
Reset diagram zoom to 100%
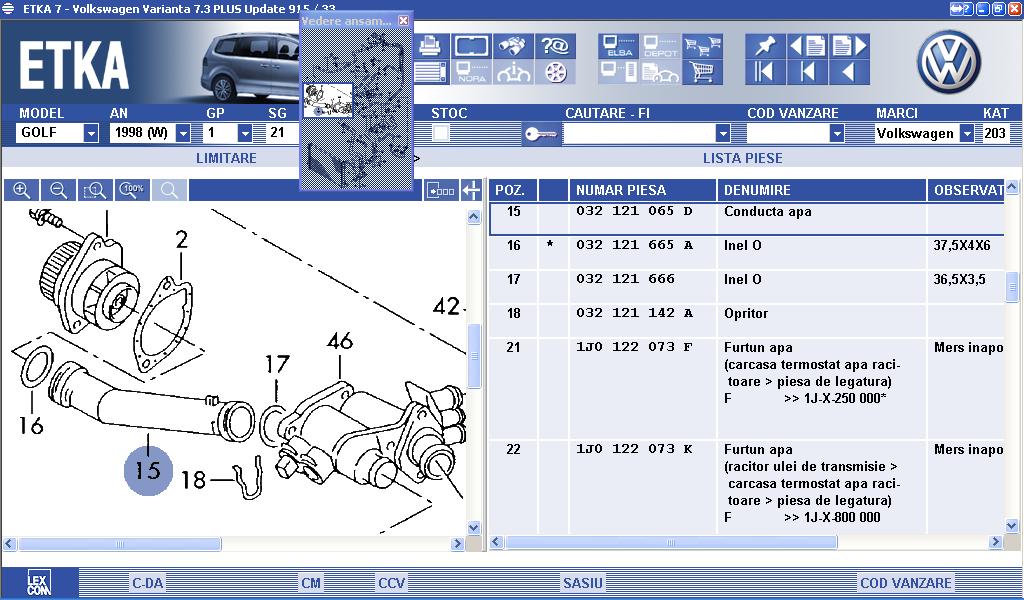[133, 190]
